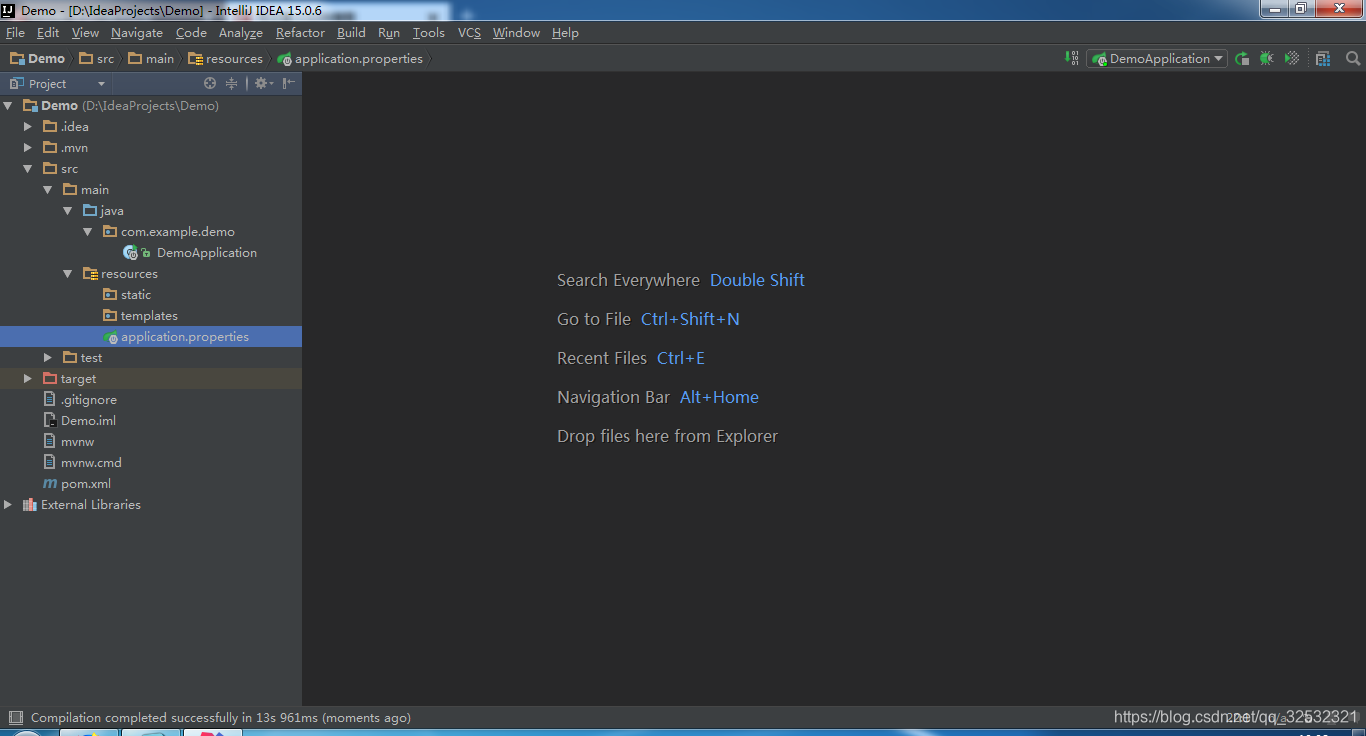Image resolution: width=1366 pixels, height=736 pixels.
Task: Toggle tool window buttons in status bar
Action: coord(15,717)
